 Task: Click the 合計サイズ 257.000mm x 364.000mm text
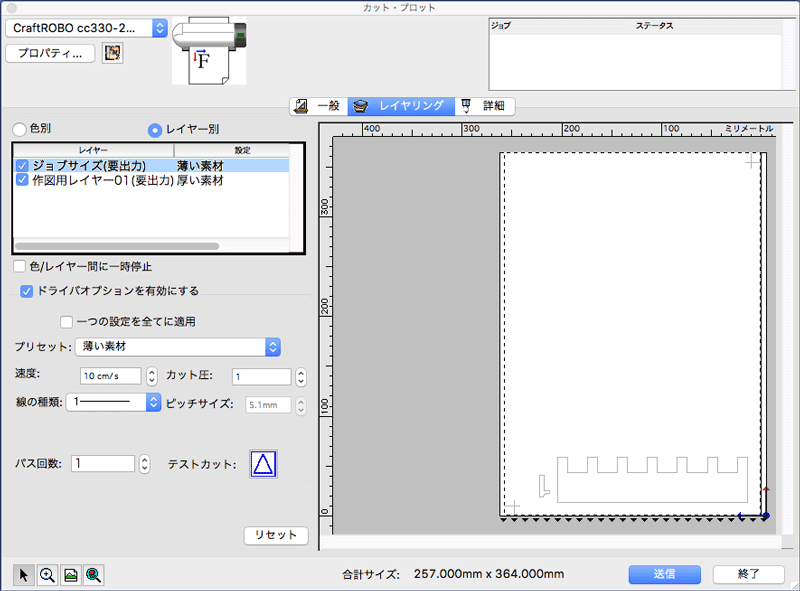click(453, 574)
